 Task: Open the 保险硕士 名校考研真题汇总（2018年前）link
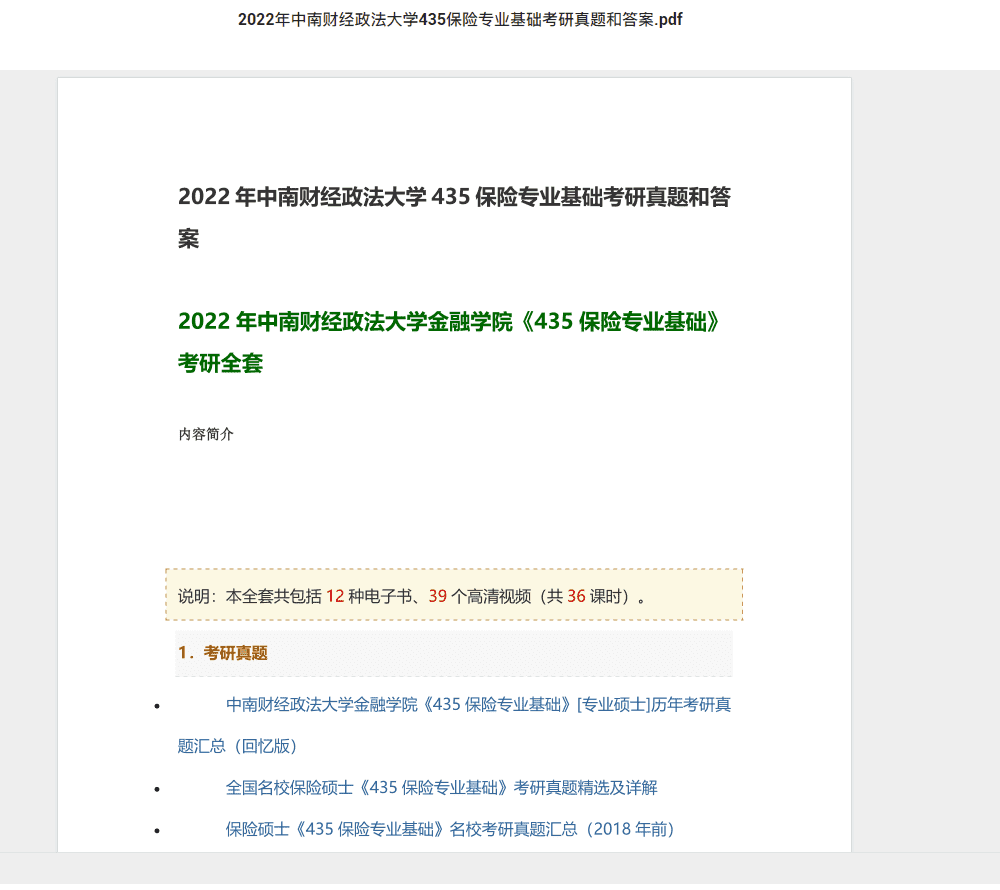click(x=450, y=829)
